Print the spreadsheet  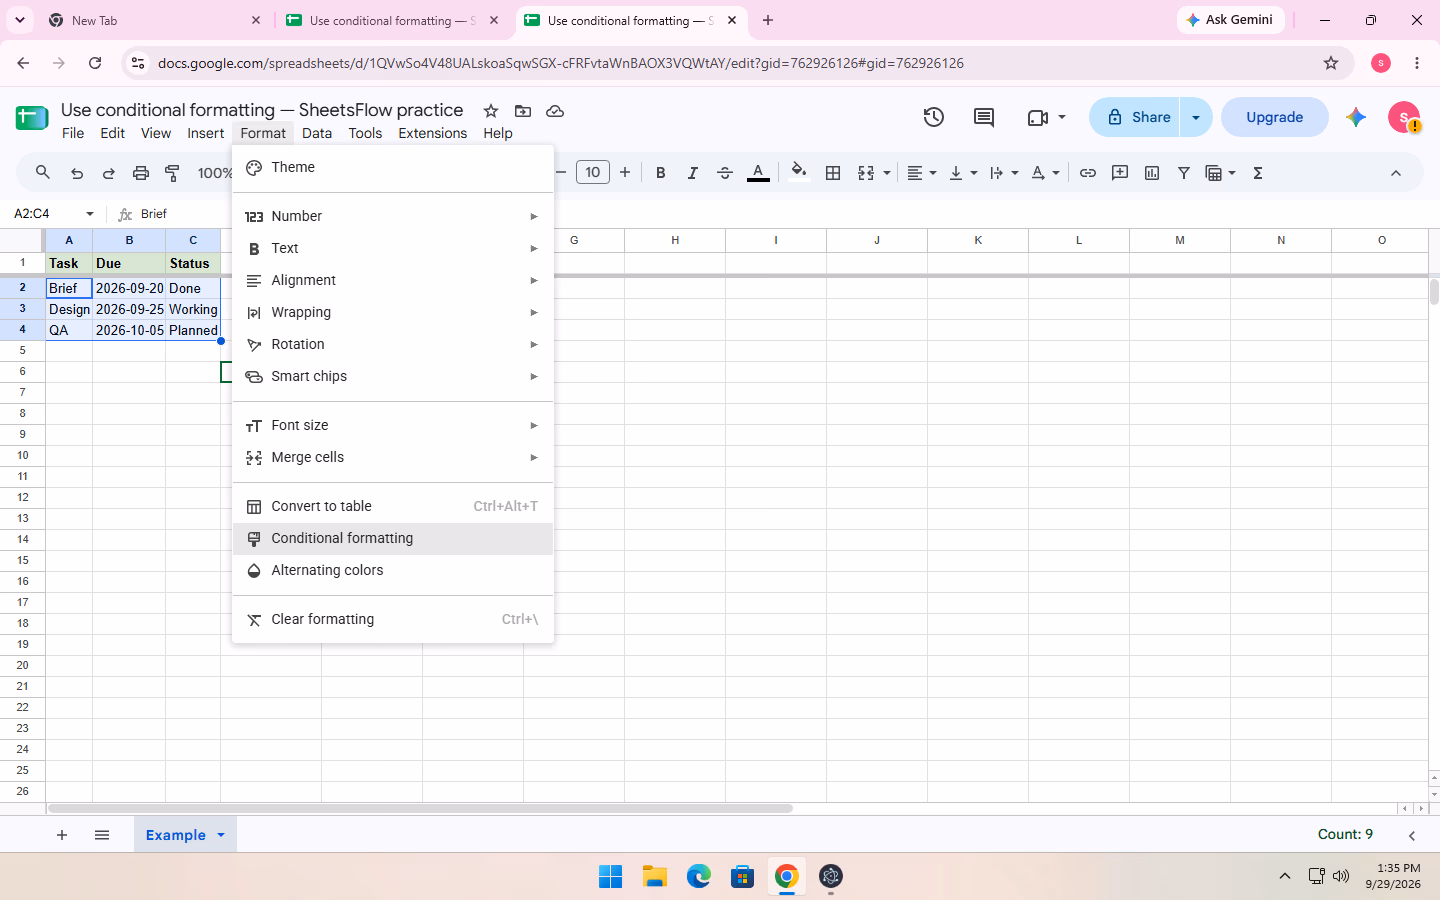point(141,173)
